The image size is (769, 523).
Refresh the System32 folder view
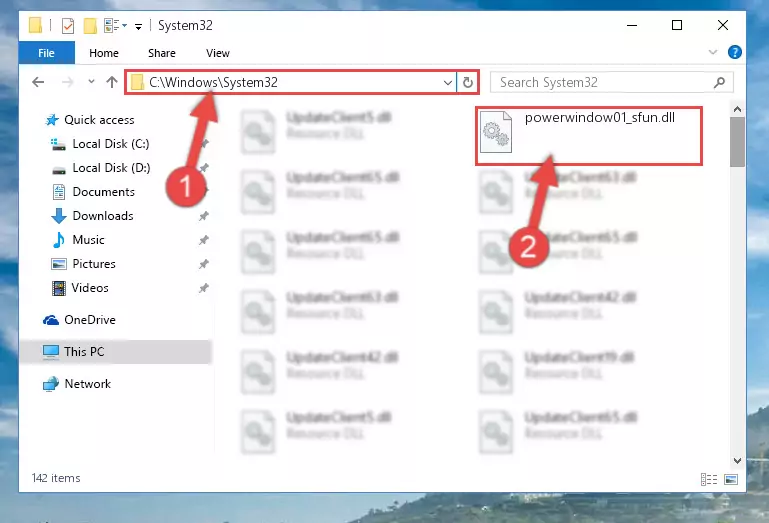pos(467,82)
